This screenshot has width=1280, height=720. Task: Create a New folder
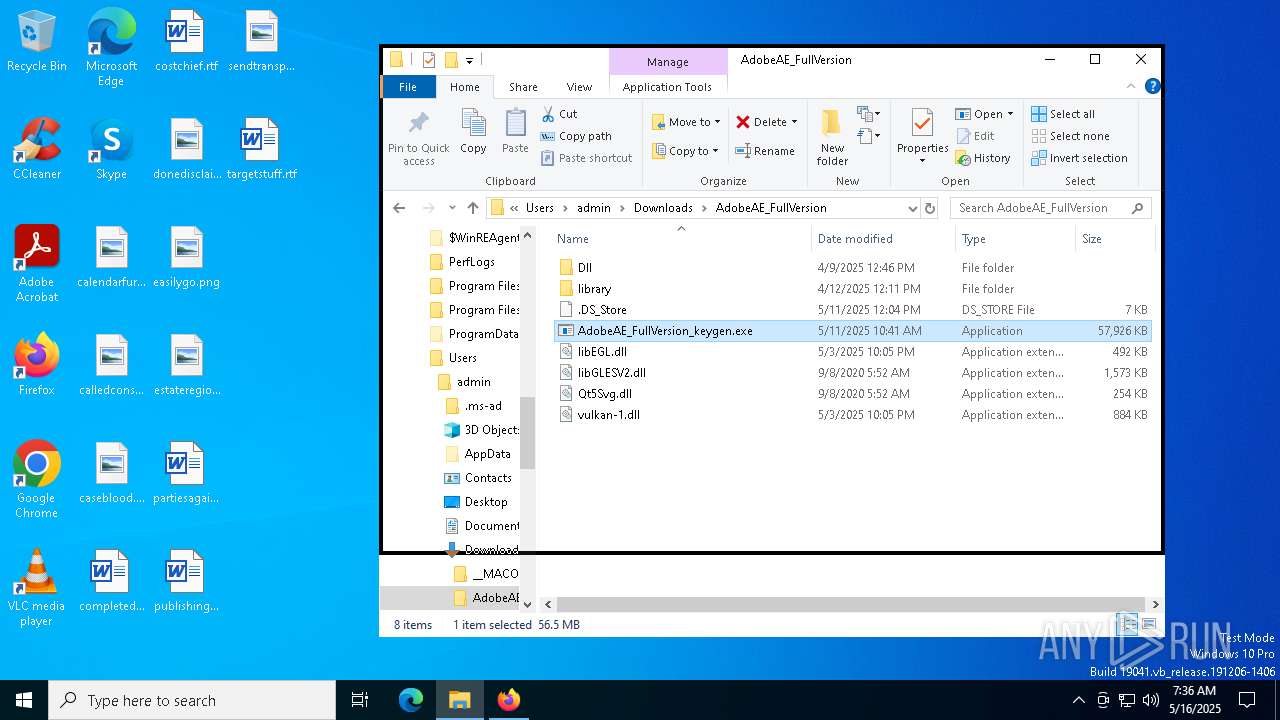(x=832, y=137)
